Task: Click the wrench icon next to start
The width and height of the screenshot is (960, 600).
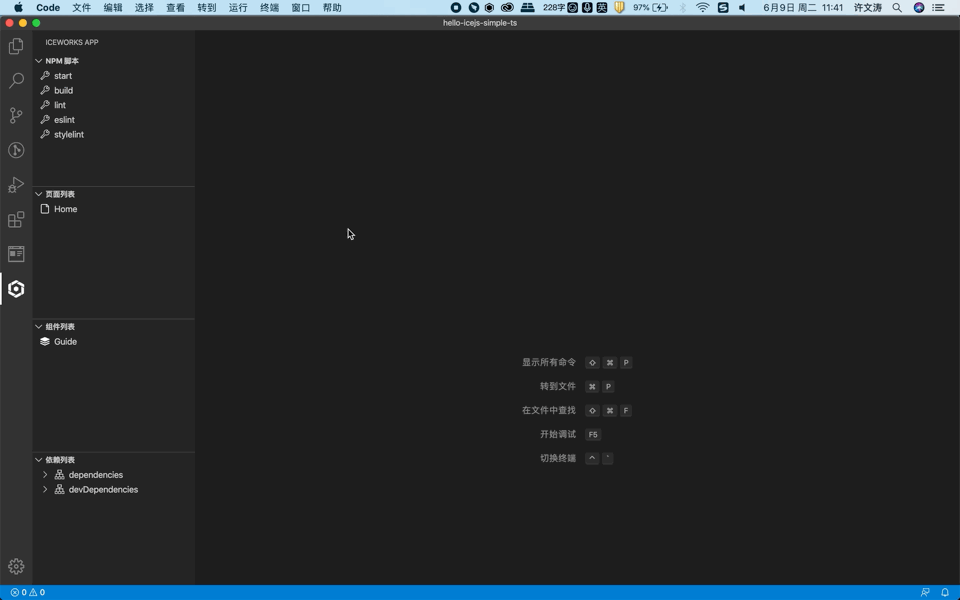Action: 45,75
